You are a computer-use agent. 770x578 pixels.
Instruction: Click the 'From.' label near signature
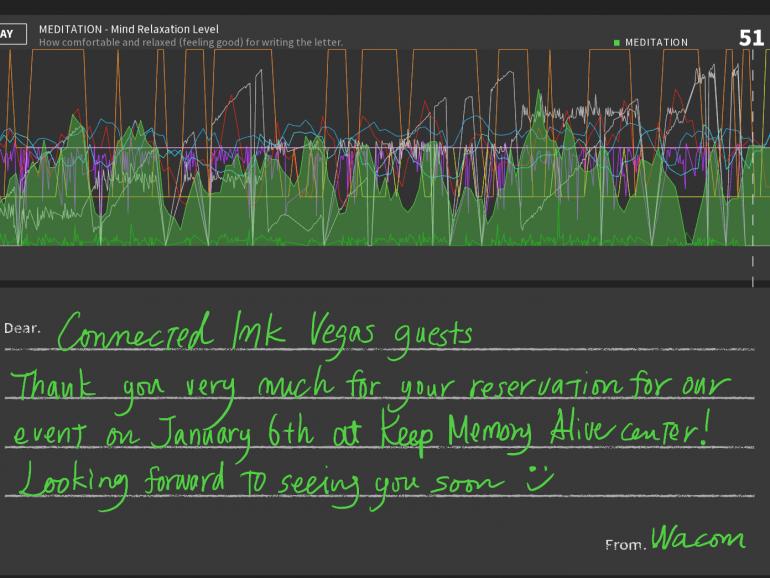[625, 545]
